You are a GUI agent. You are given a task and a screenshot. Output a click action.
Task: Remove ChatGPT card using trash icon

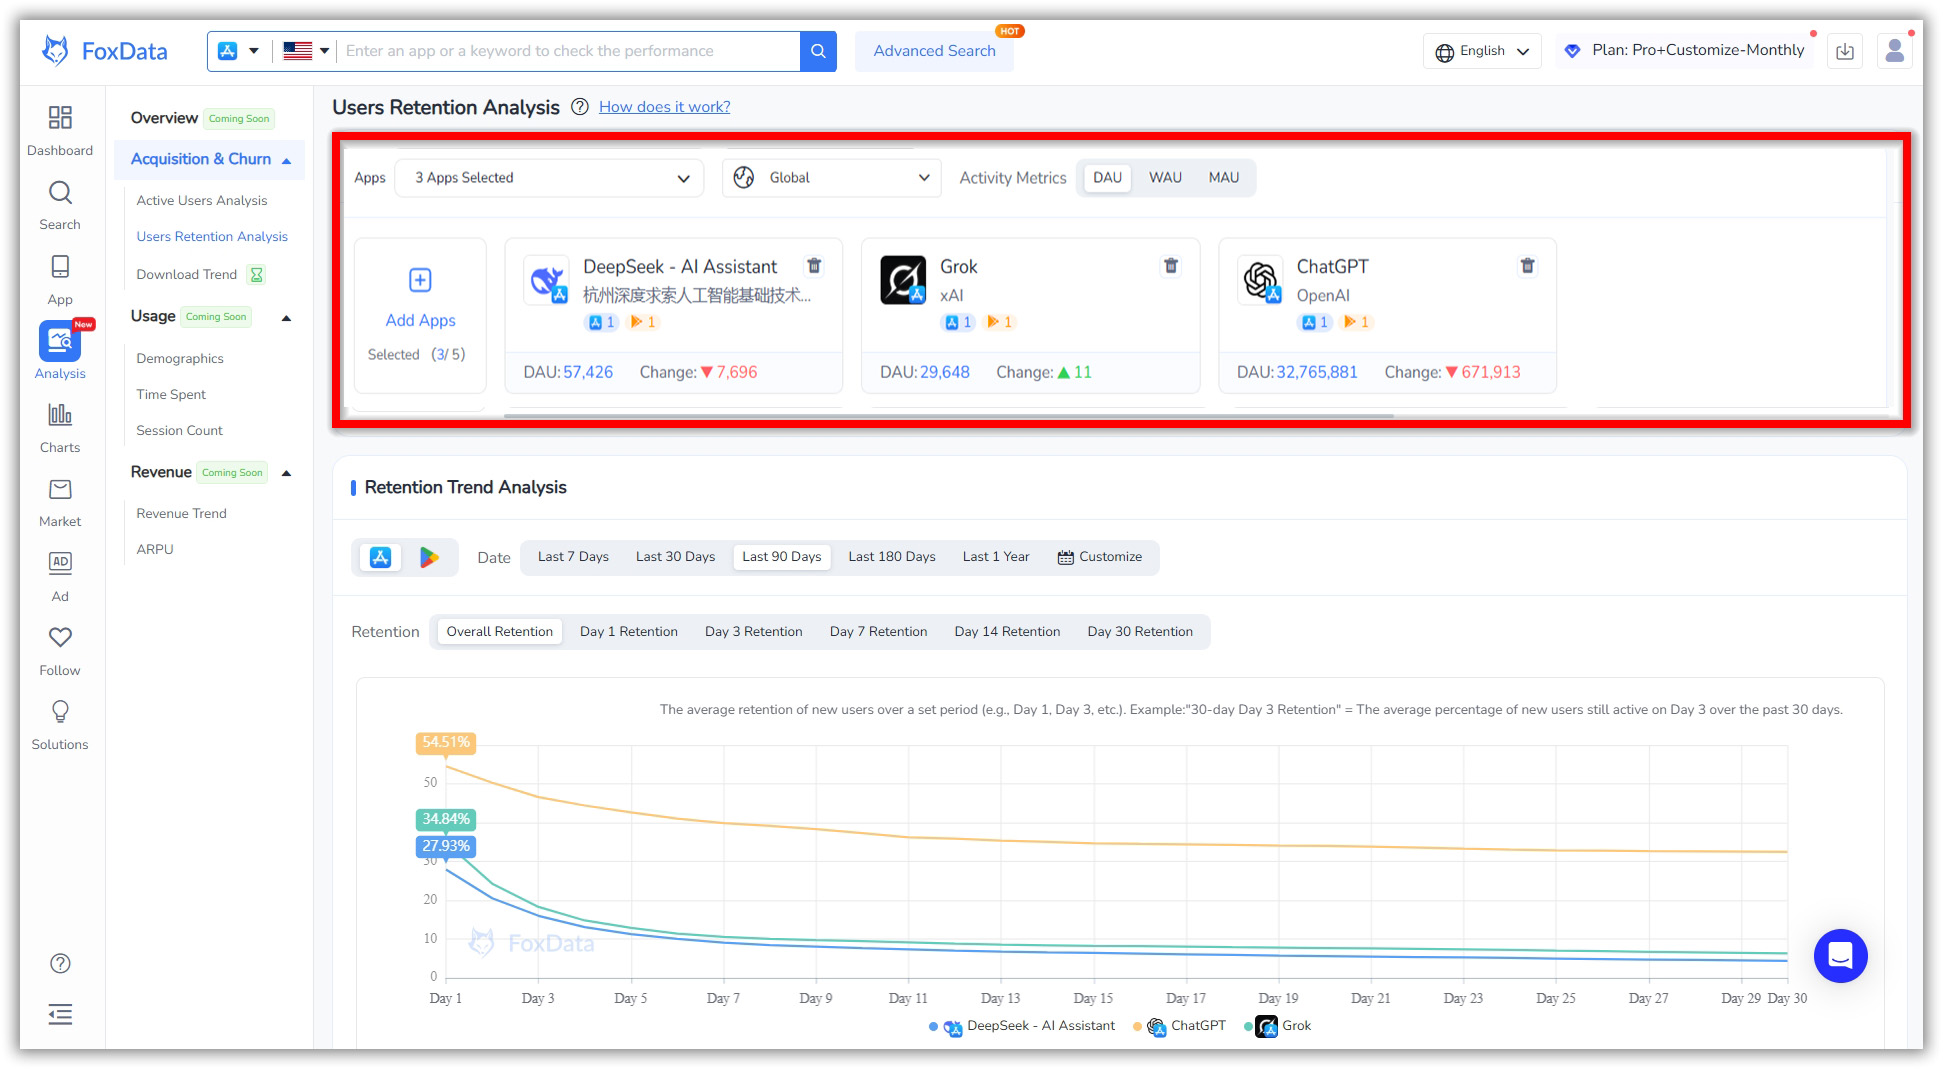1527,266
